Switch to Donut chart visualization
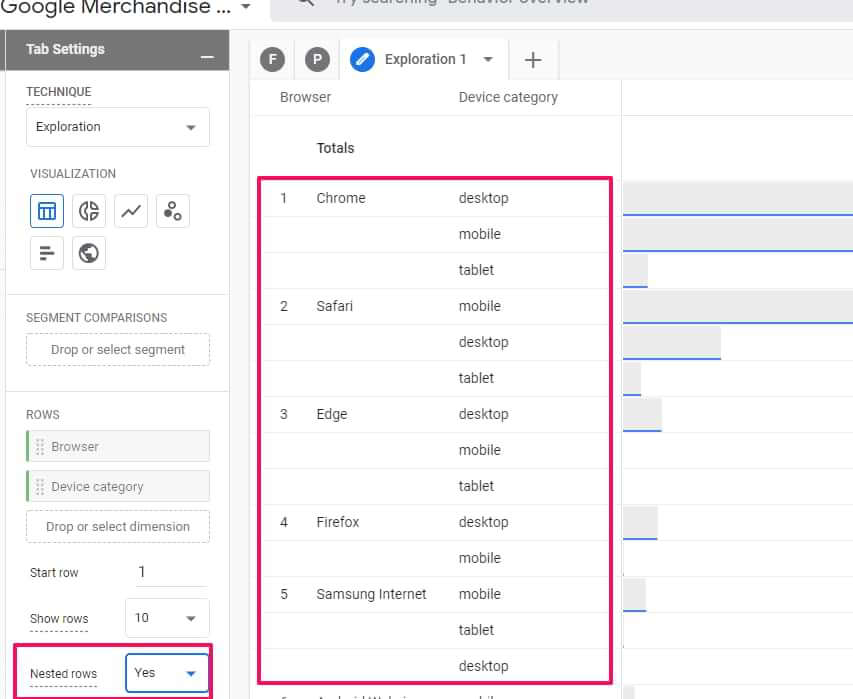 coord(89,211)
